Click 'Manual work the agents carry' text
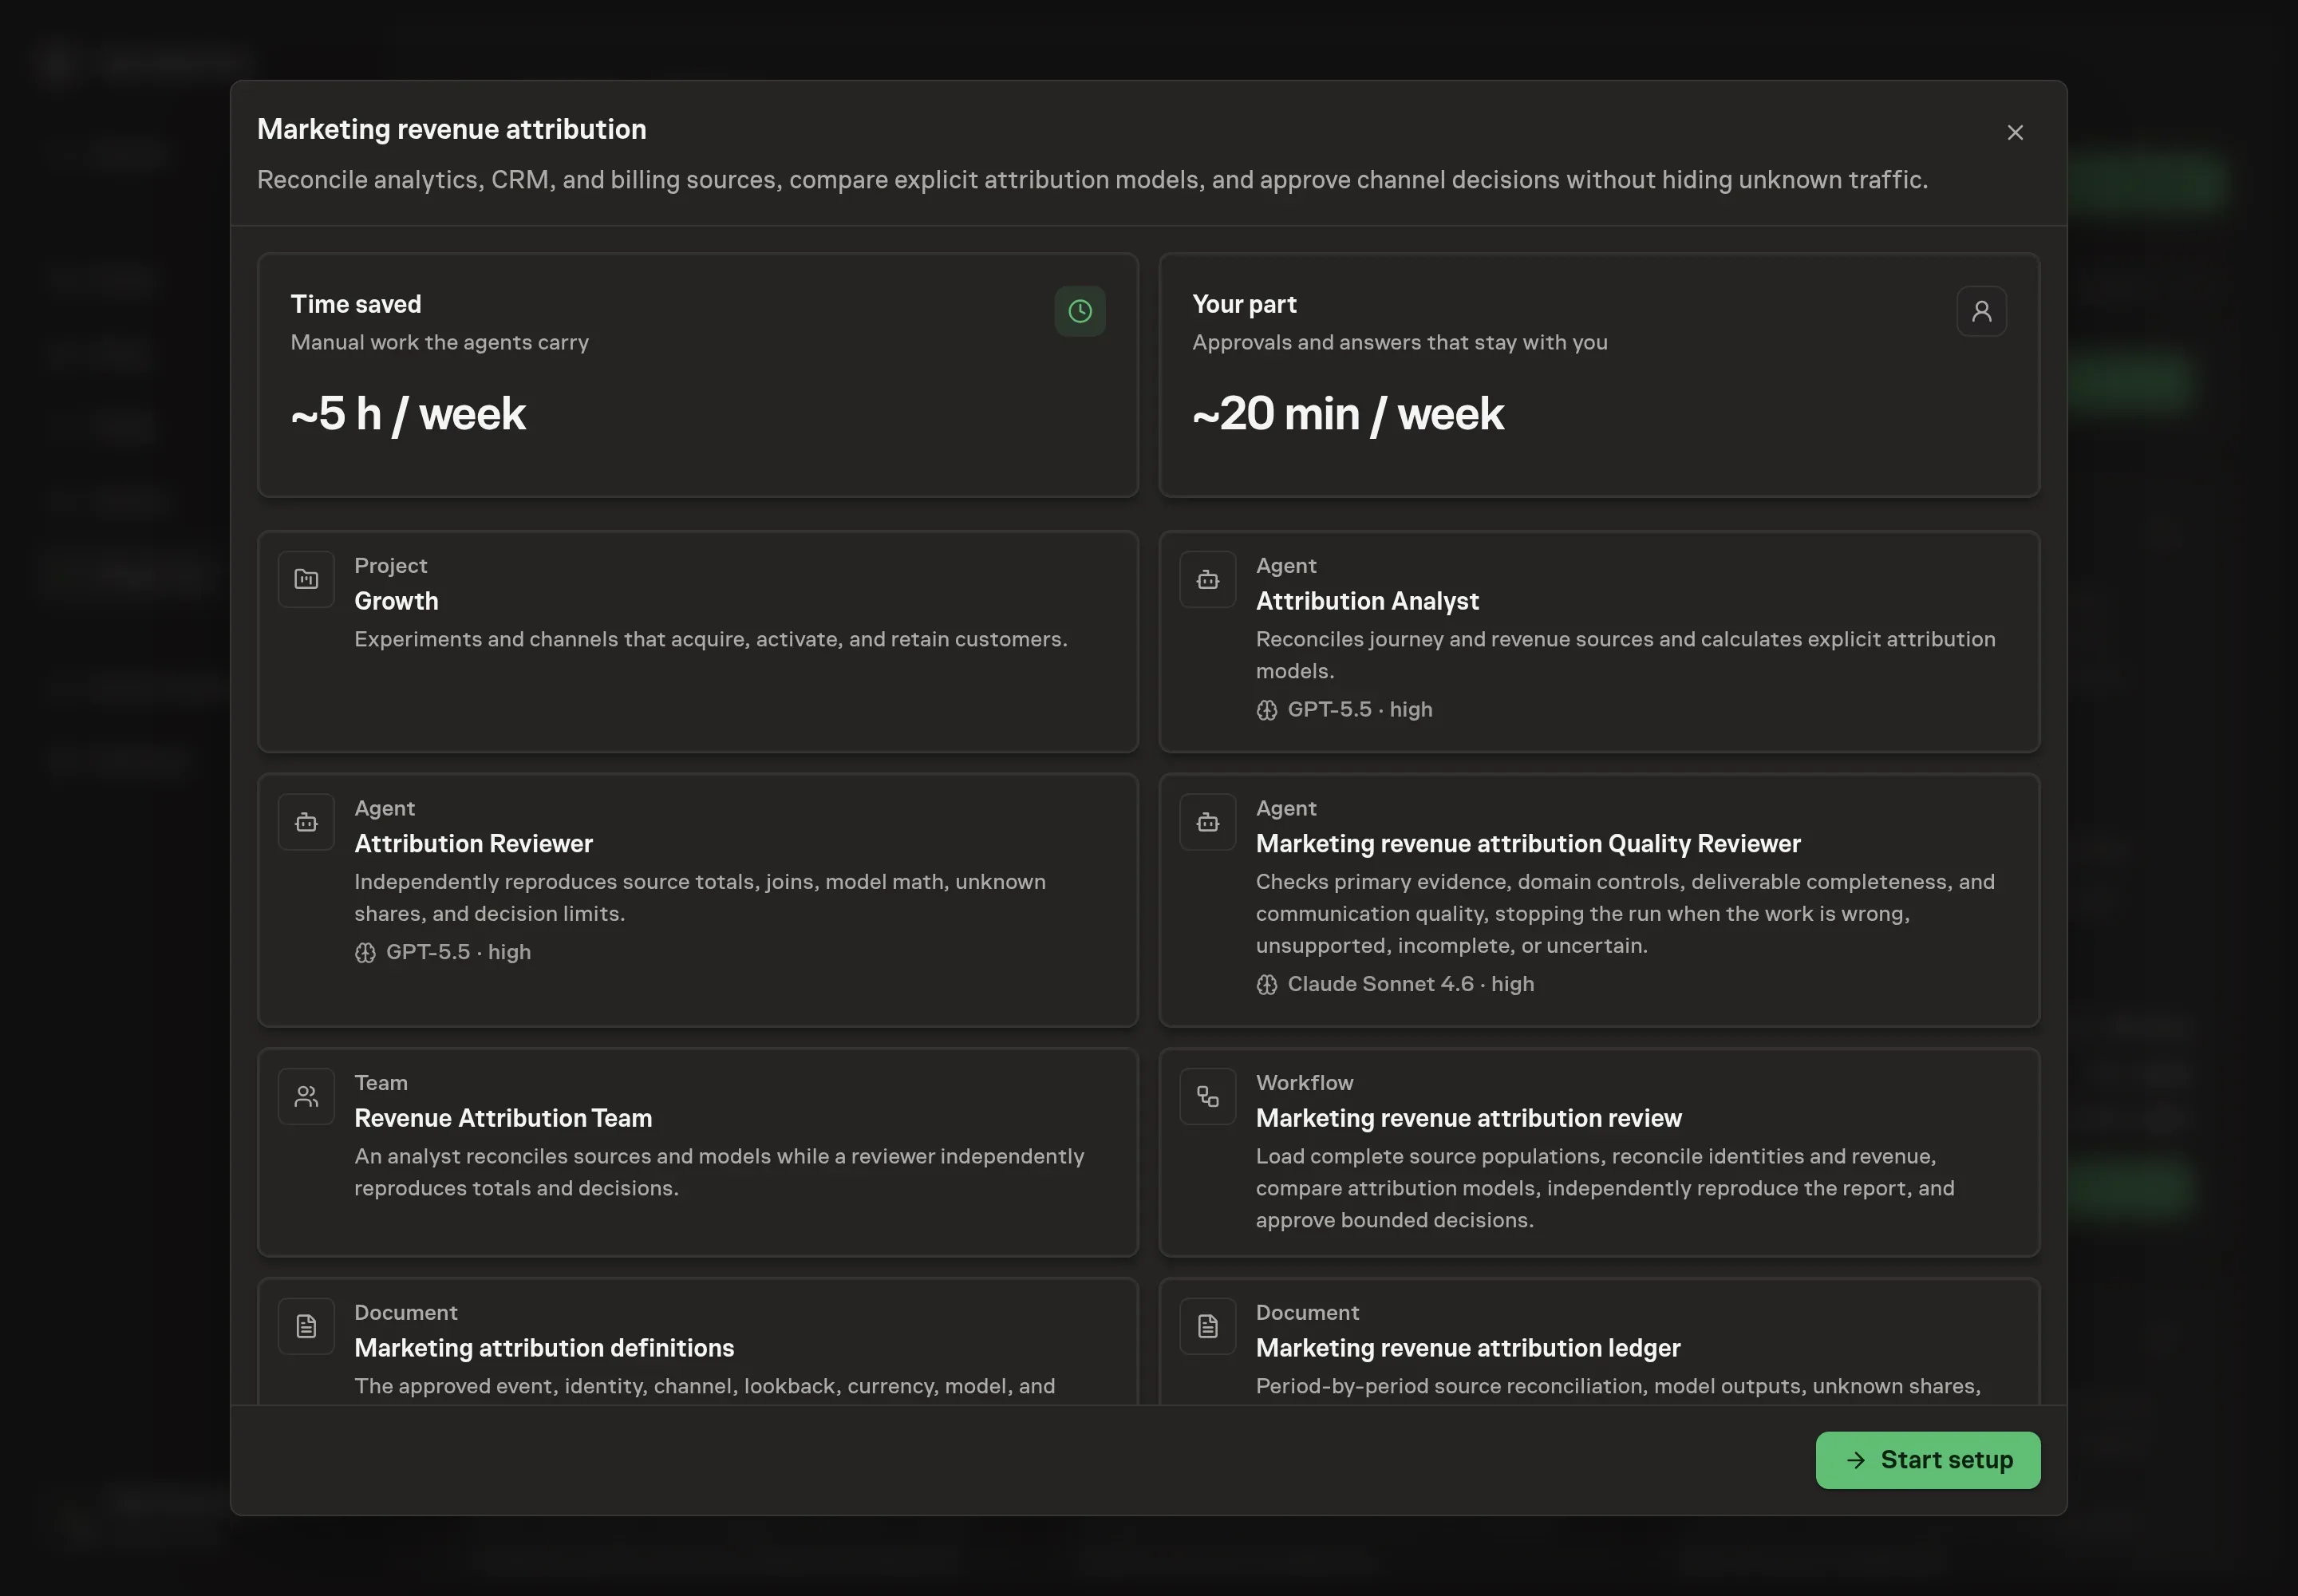The image size is (2298, 1596). pos(440,342)
